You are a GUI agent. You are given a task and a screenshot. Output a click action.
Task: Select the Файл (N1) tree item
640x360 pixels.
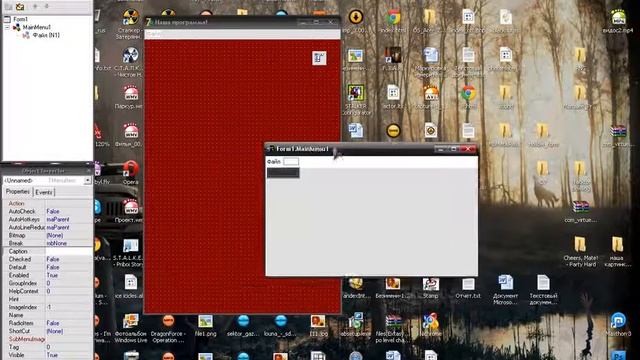point(46,35)
